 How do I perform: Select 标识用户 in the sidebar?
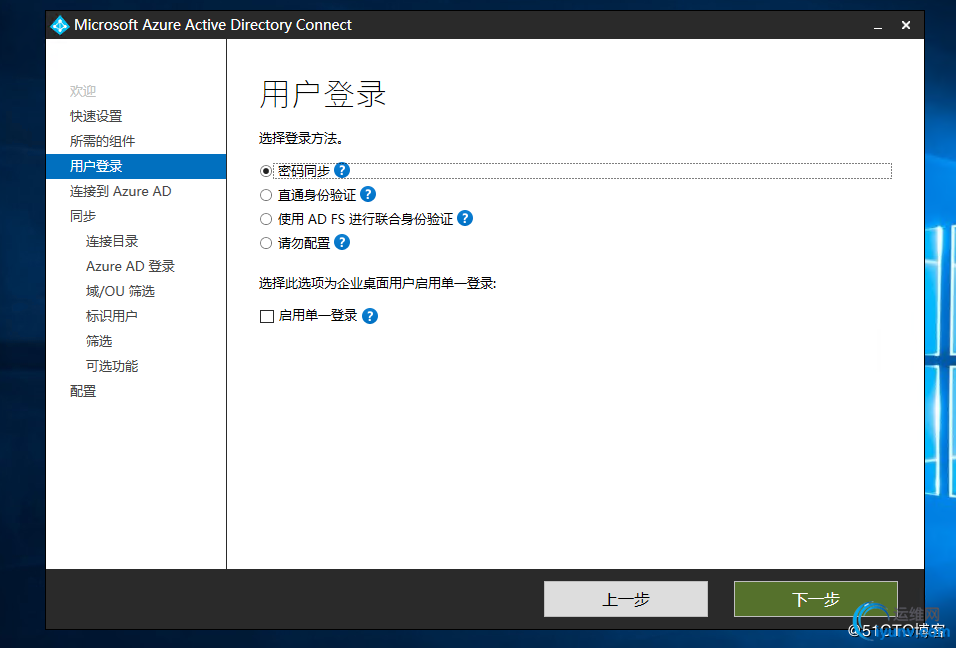click(112, 316)
